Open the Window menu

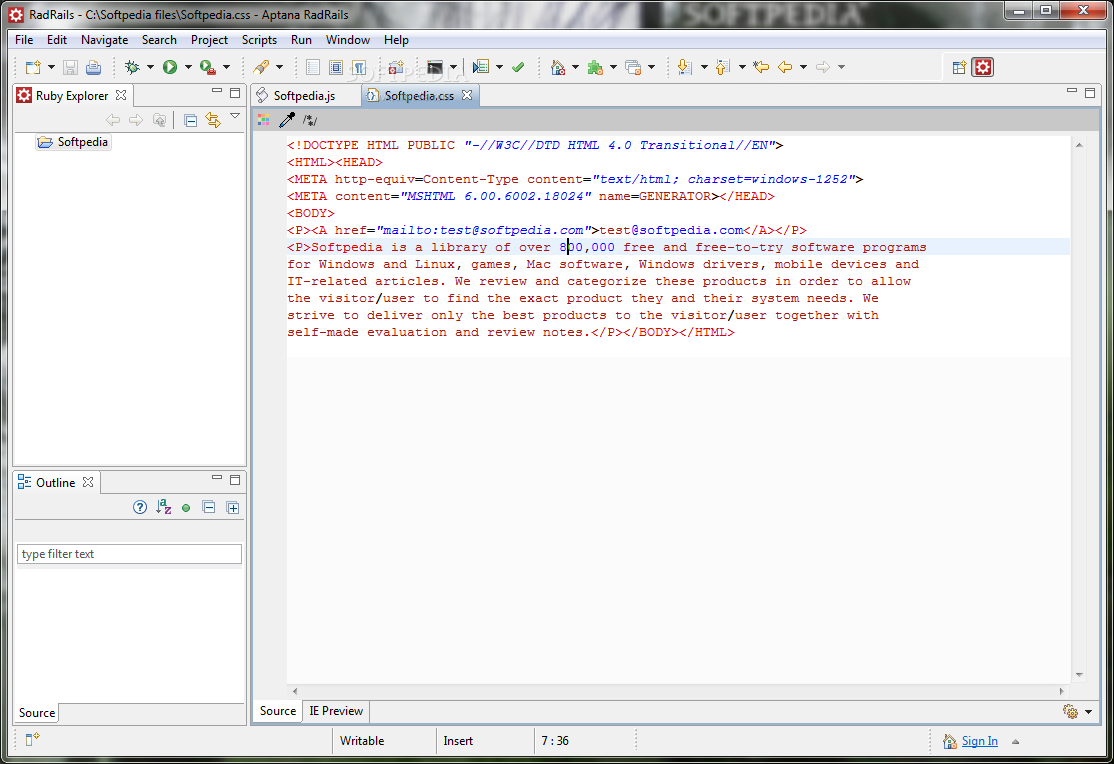click(347, 40)
